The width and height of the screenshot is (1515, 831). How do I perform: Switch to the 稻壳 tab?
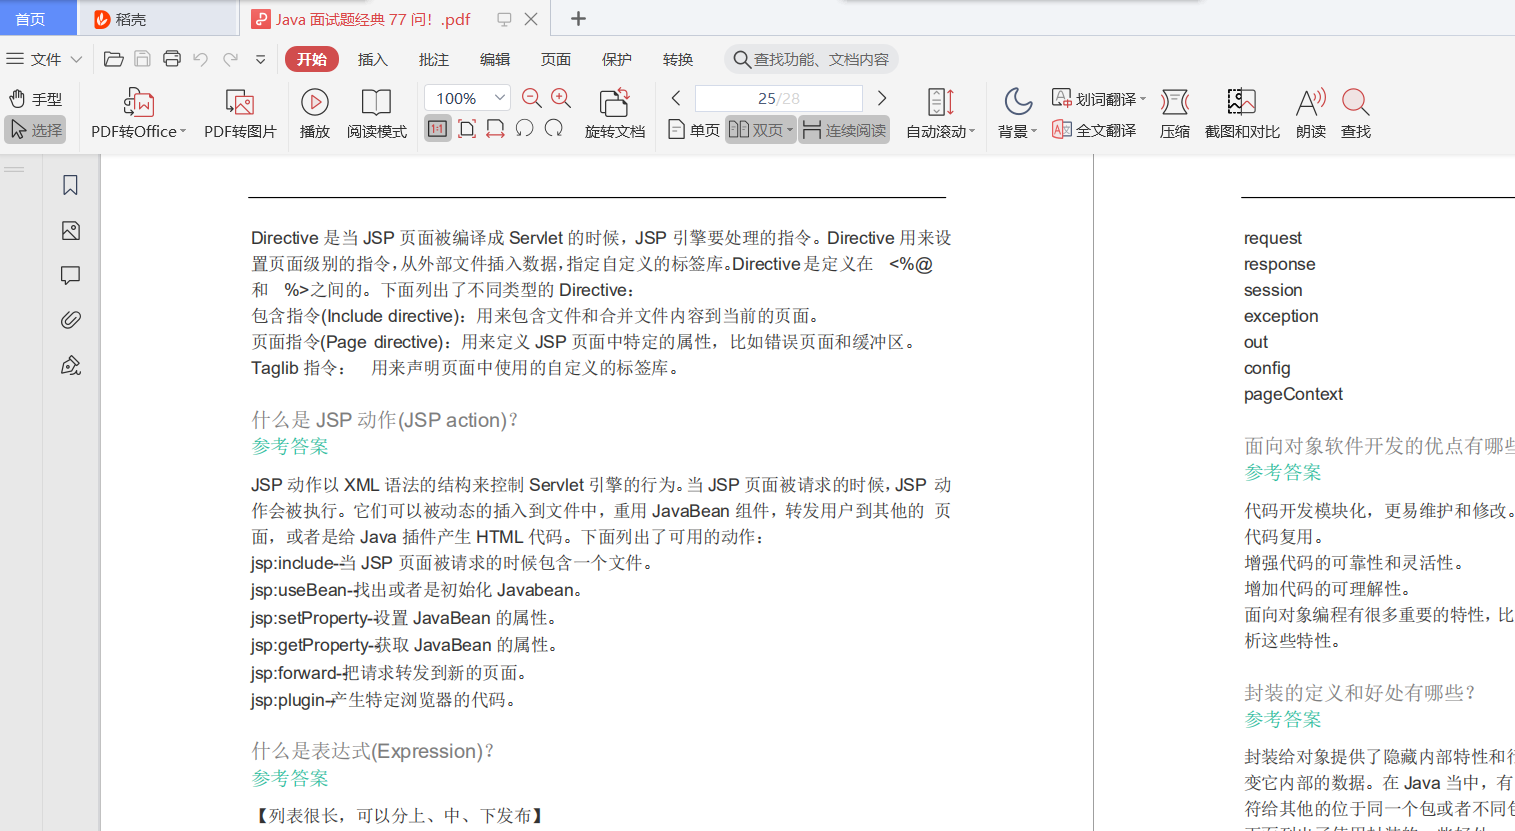[158, 19]
